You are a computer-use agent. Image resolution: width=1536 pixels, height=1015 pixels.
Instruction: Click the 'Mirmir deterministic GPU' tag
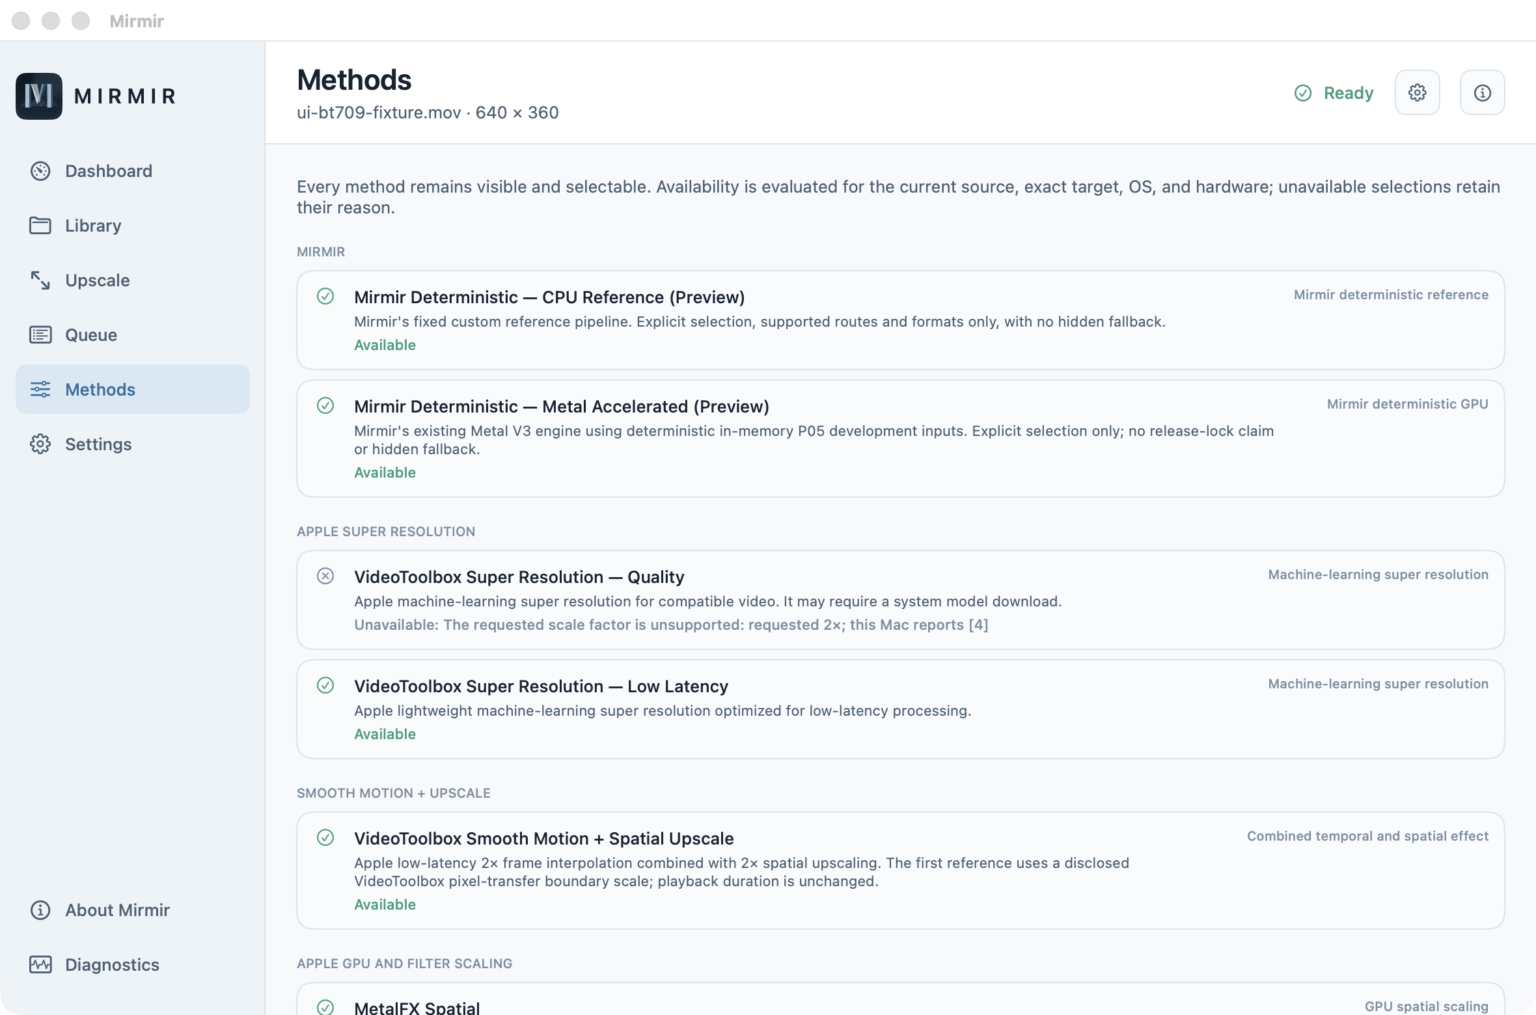1407,404
